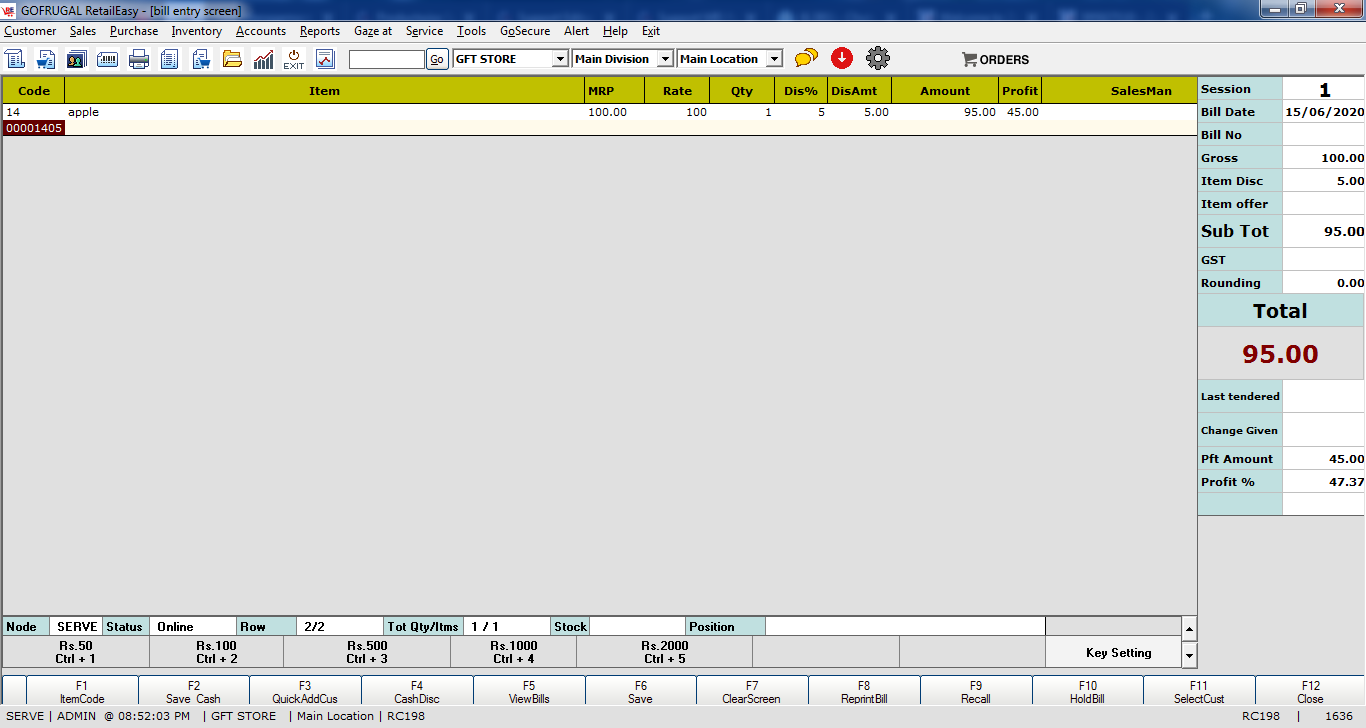Open the Inventory menu

(196, 31)
